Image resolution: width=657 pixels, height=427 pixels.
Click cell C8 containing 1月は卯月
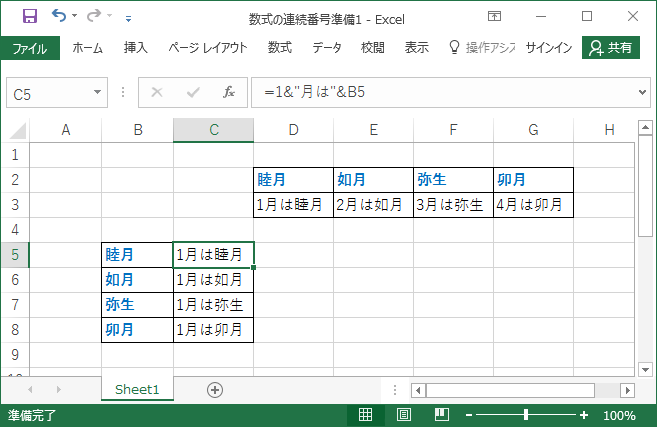(214, 330)
